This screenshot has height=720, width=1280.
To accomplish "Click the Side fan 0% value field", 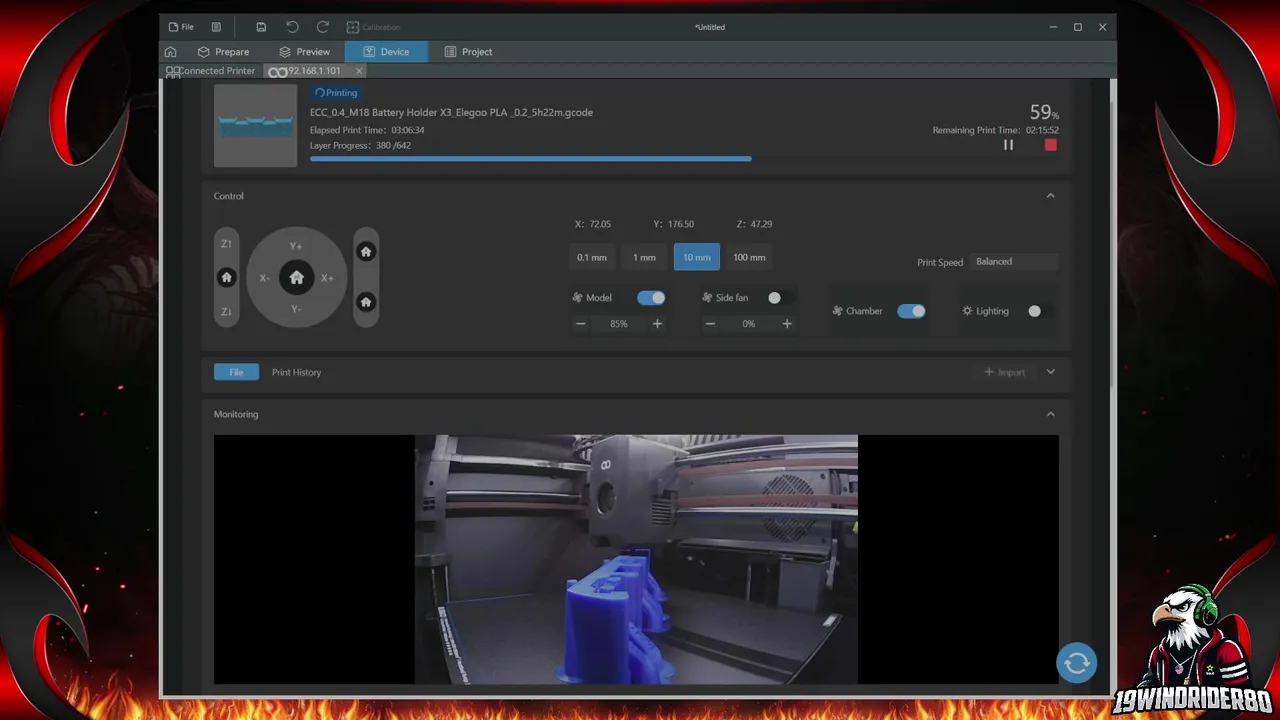I will (749, 324).
